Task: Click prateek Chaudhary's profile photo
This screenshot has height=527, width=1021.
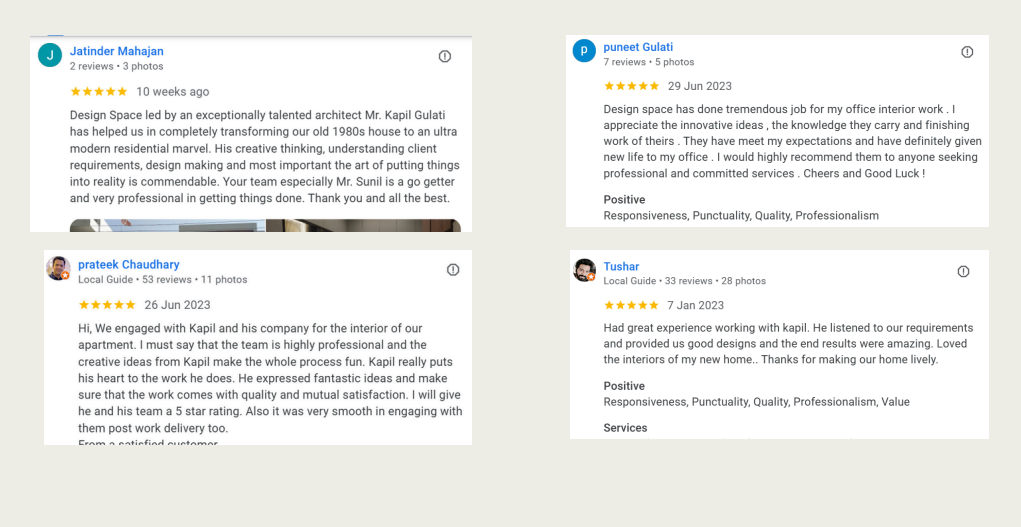Action: [x=58, y=268]
